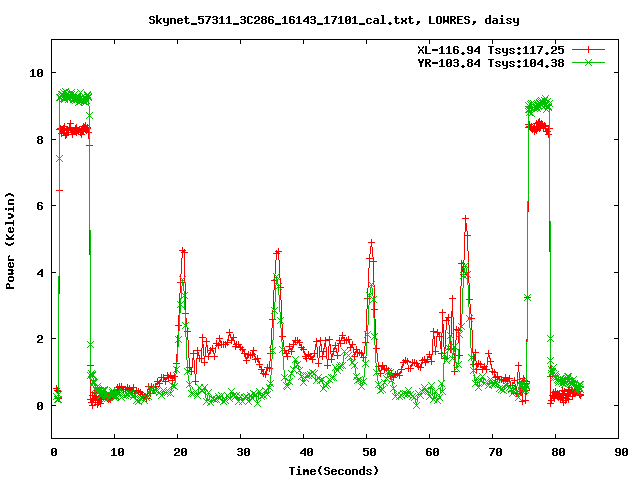Click the green calibration plateau near 3 seconds
This screenshot has height=480, width=640.
[74, 97]
